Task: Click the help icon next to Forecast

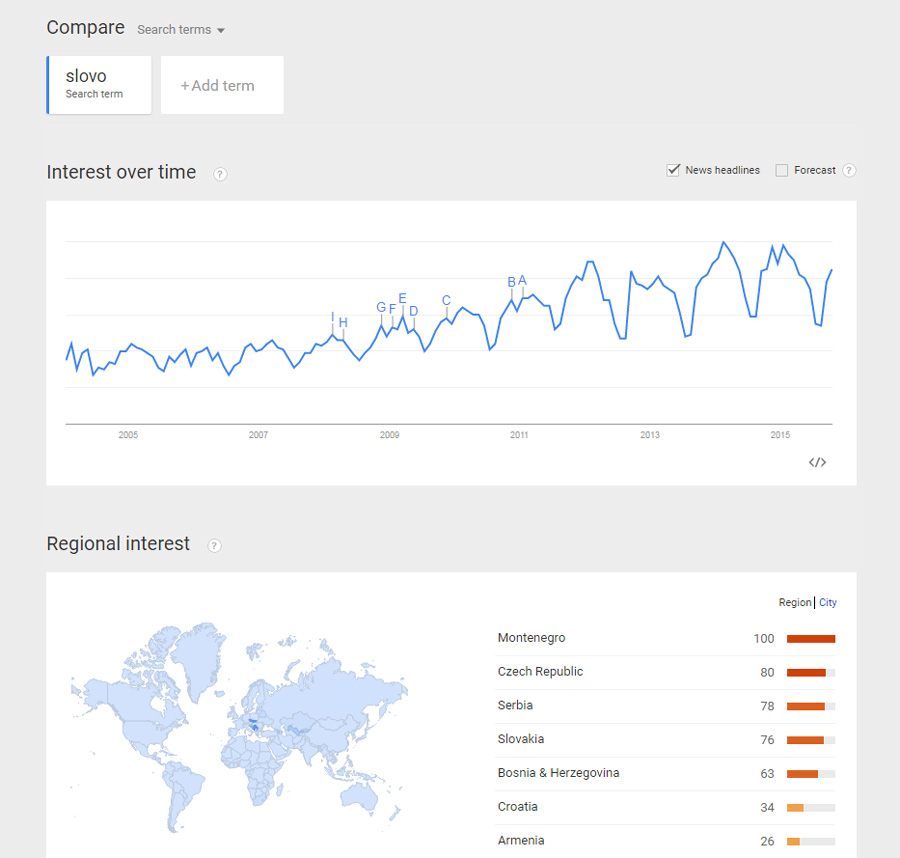Action: [x=849, y=171]
